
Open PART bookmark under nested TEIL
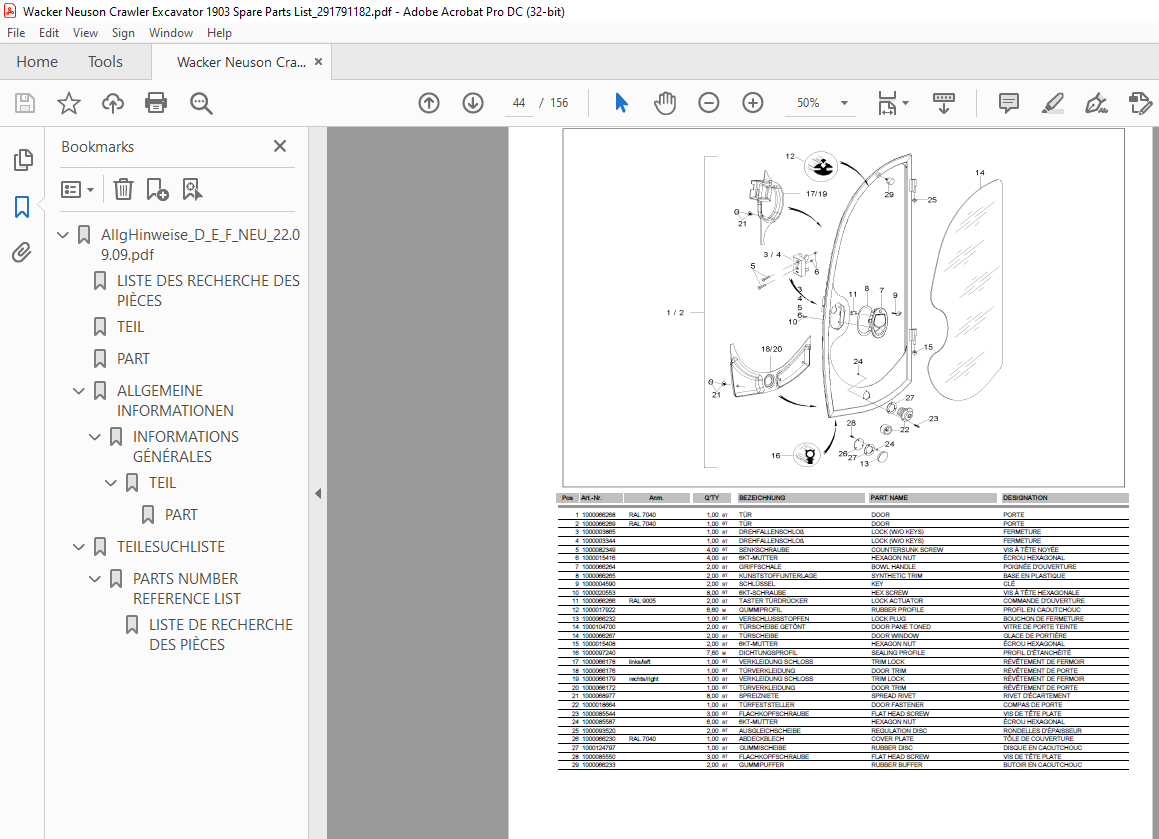tap(181, 514)
